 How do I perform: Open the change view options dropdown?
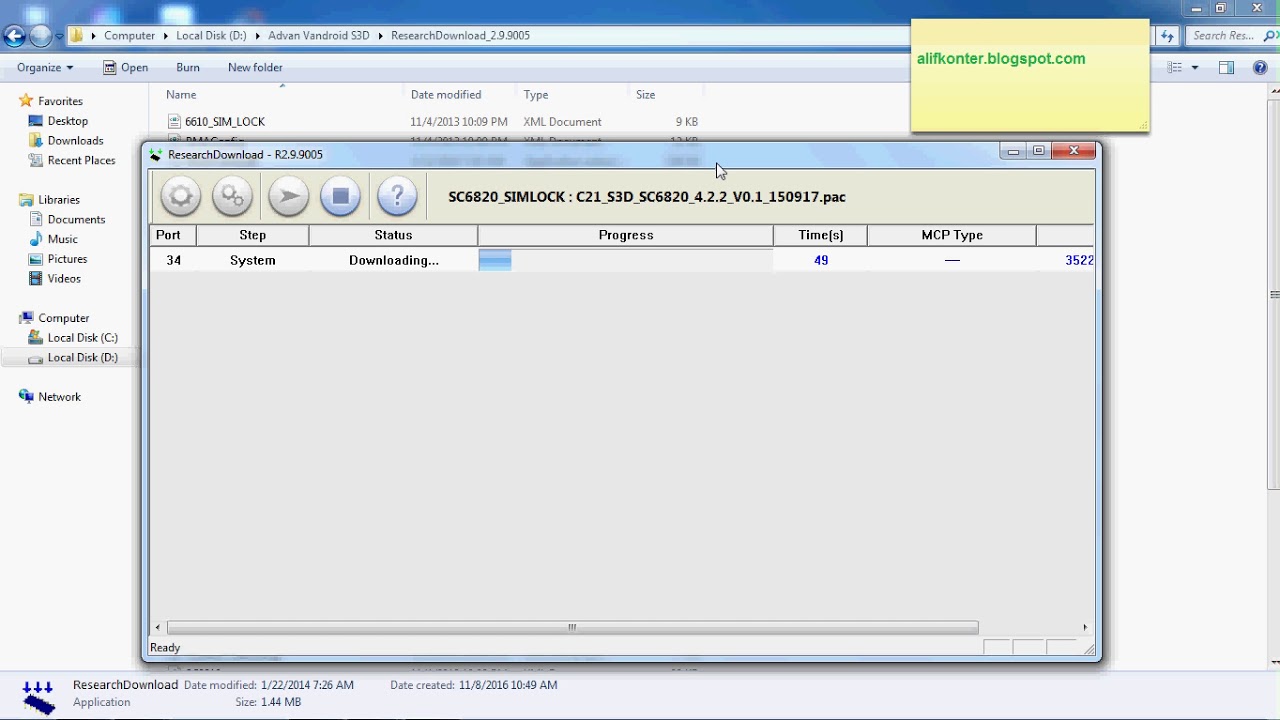click(x=1195, y=68)
